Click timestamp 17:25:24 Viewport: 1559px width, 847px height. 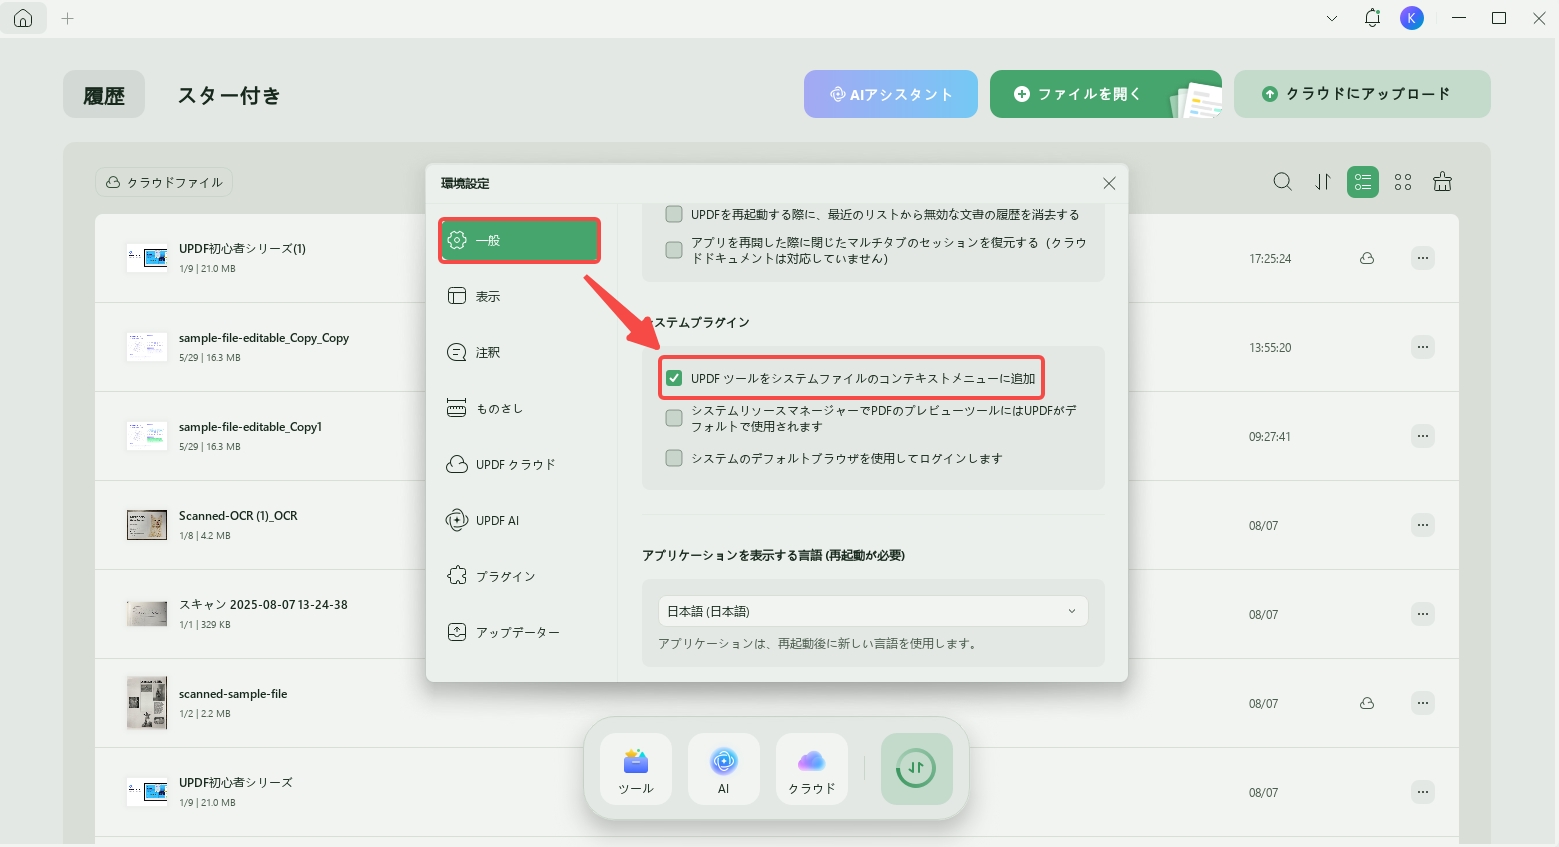1270,258
